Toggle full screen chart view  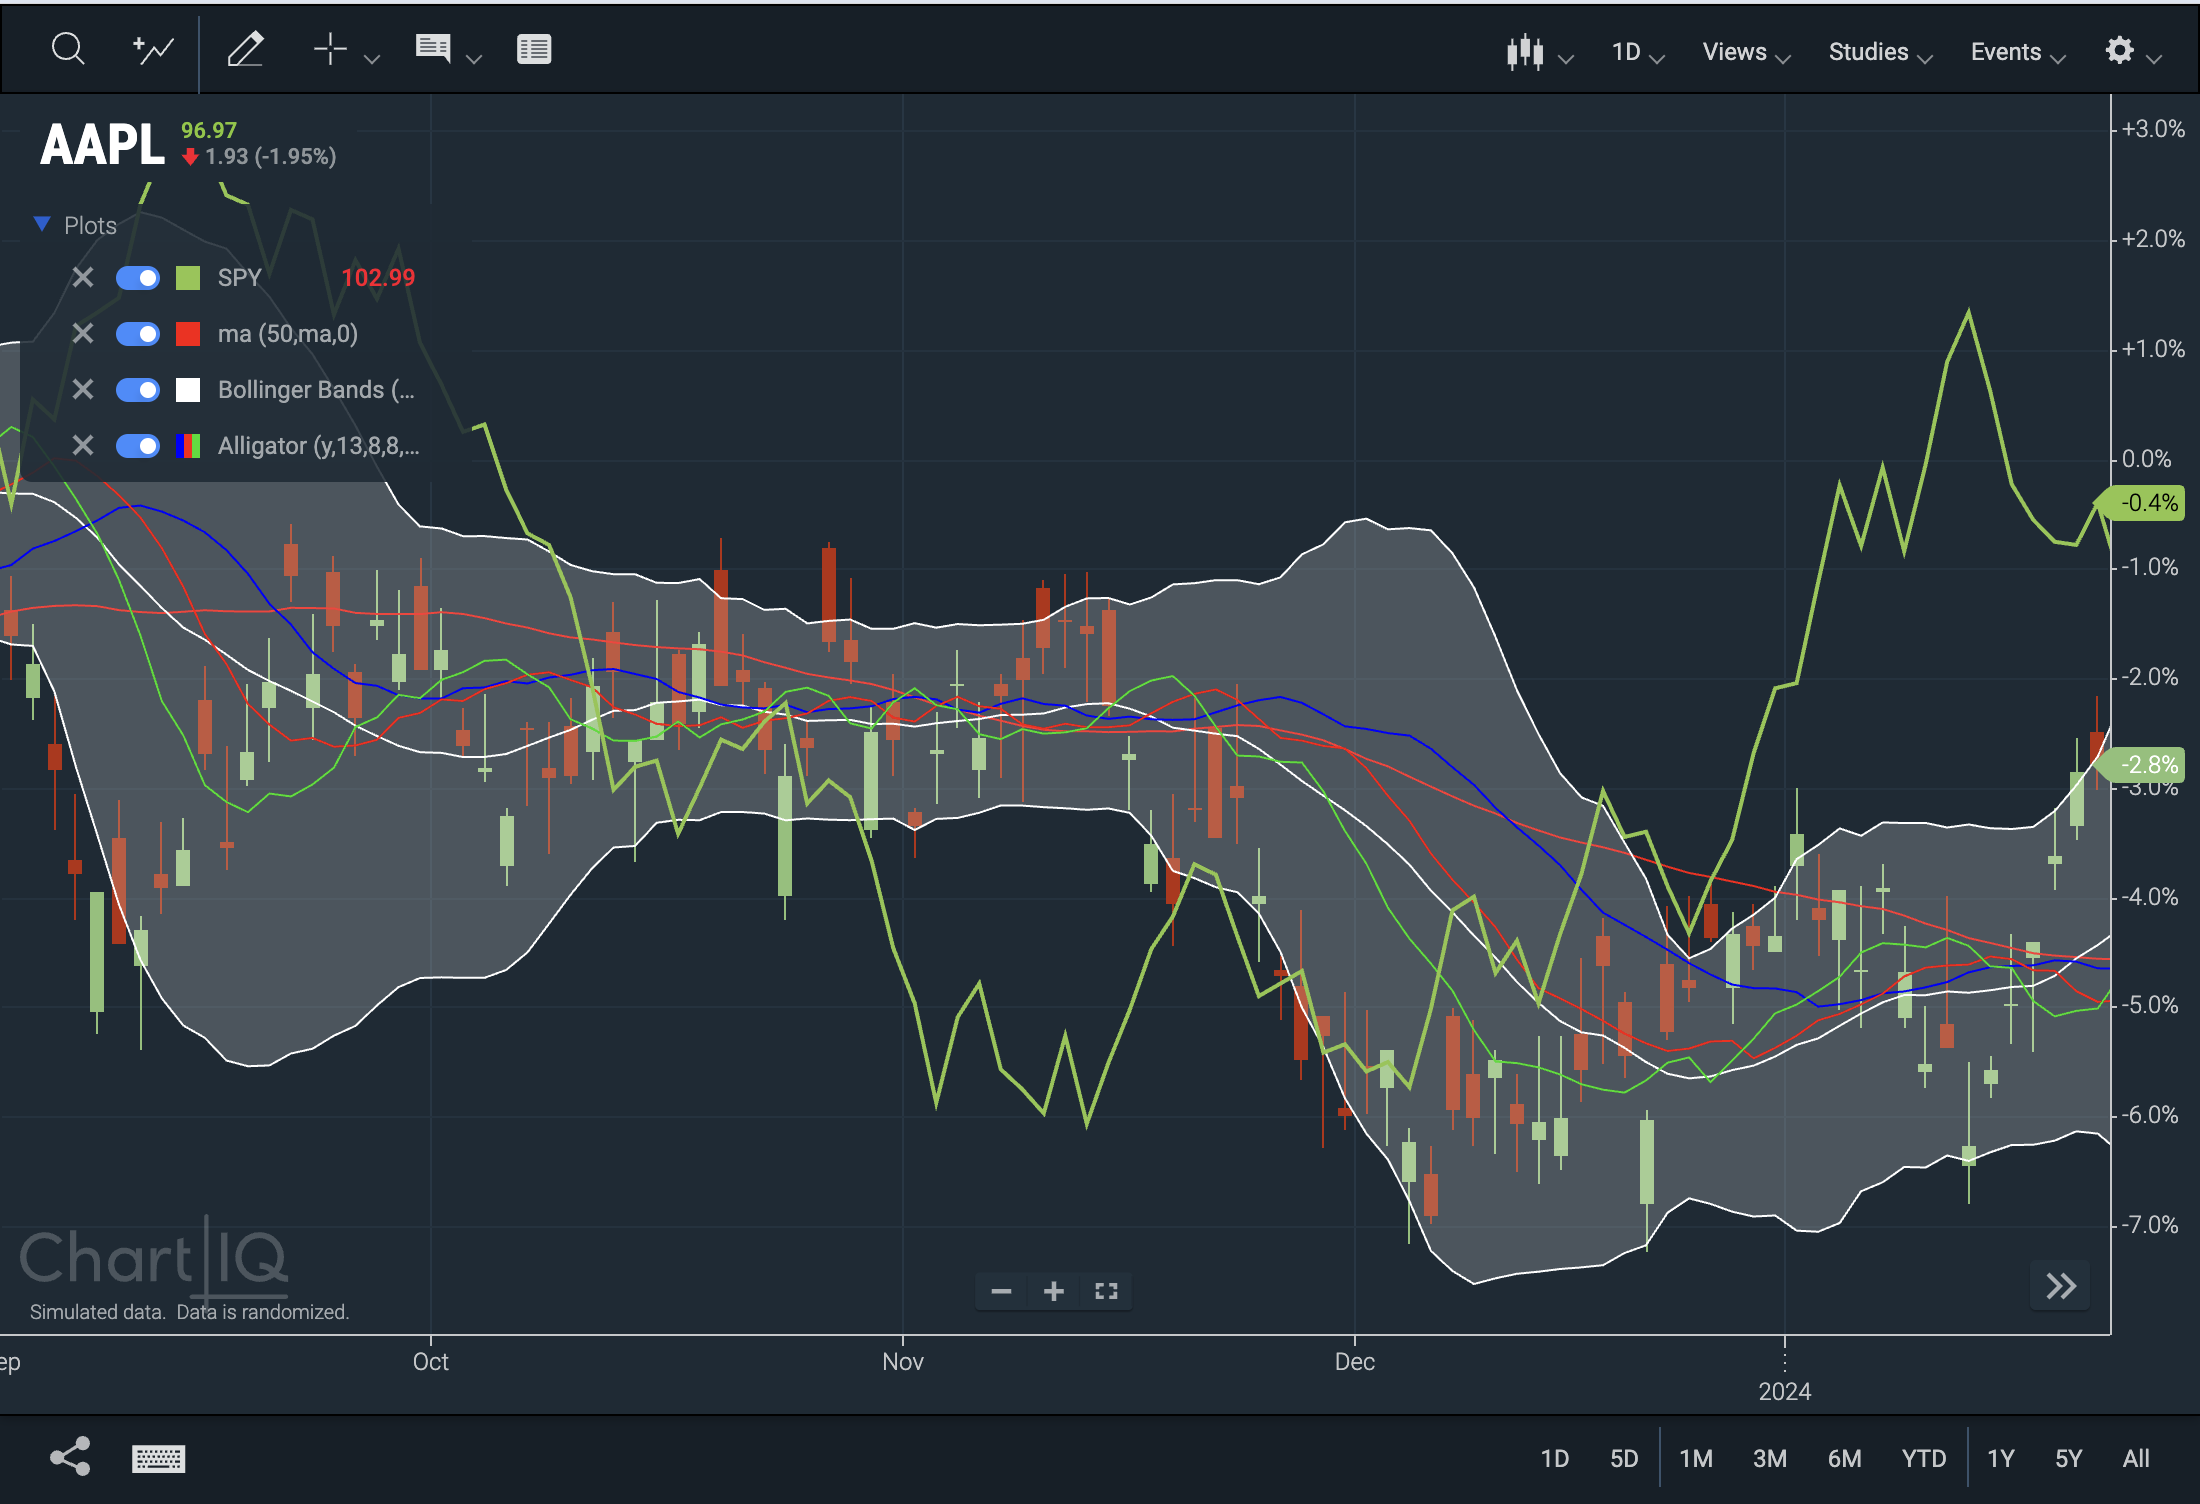pos(1106,1291)
